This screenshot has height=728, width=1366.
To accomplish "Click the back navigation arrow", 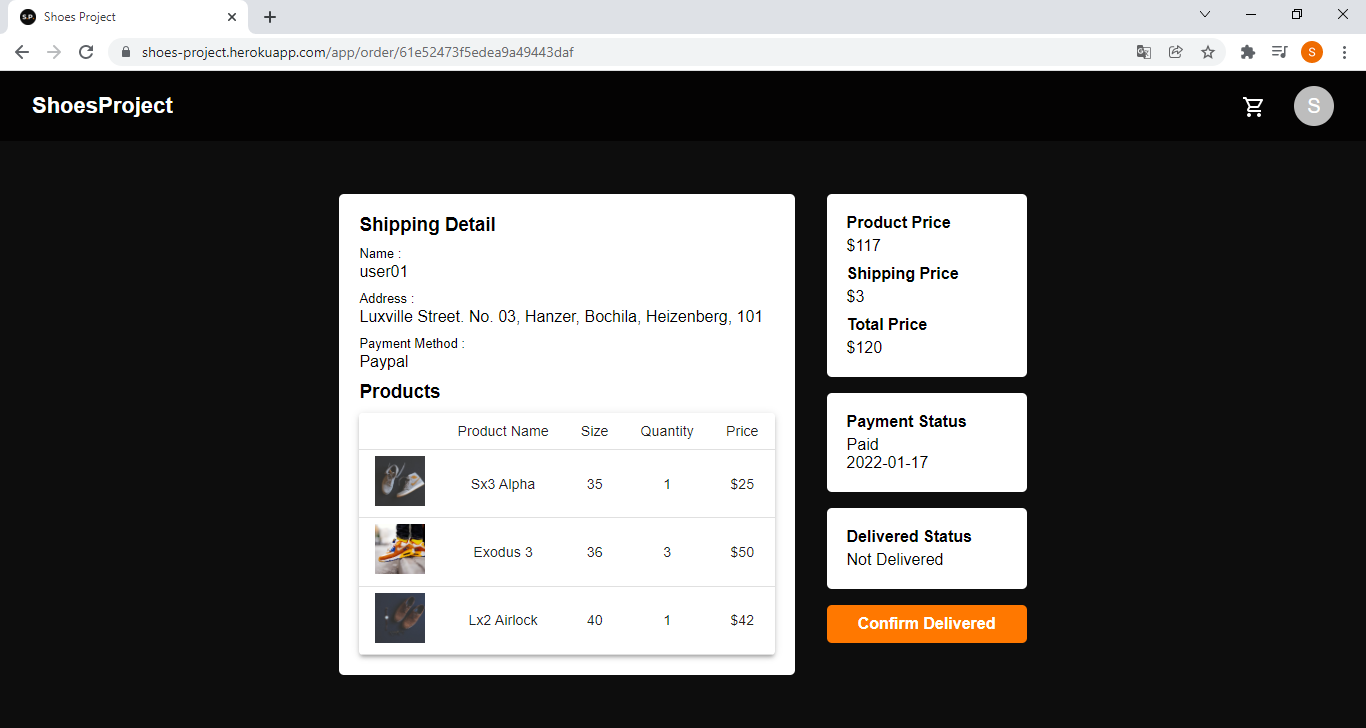I will click(21, 52).
